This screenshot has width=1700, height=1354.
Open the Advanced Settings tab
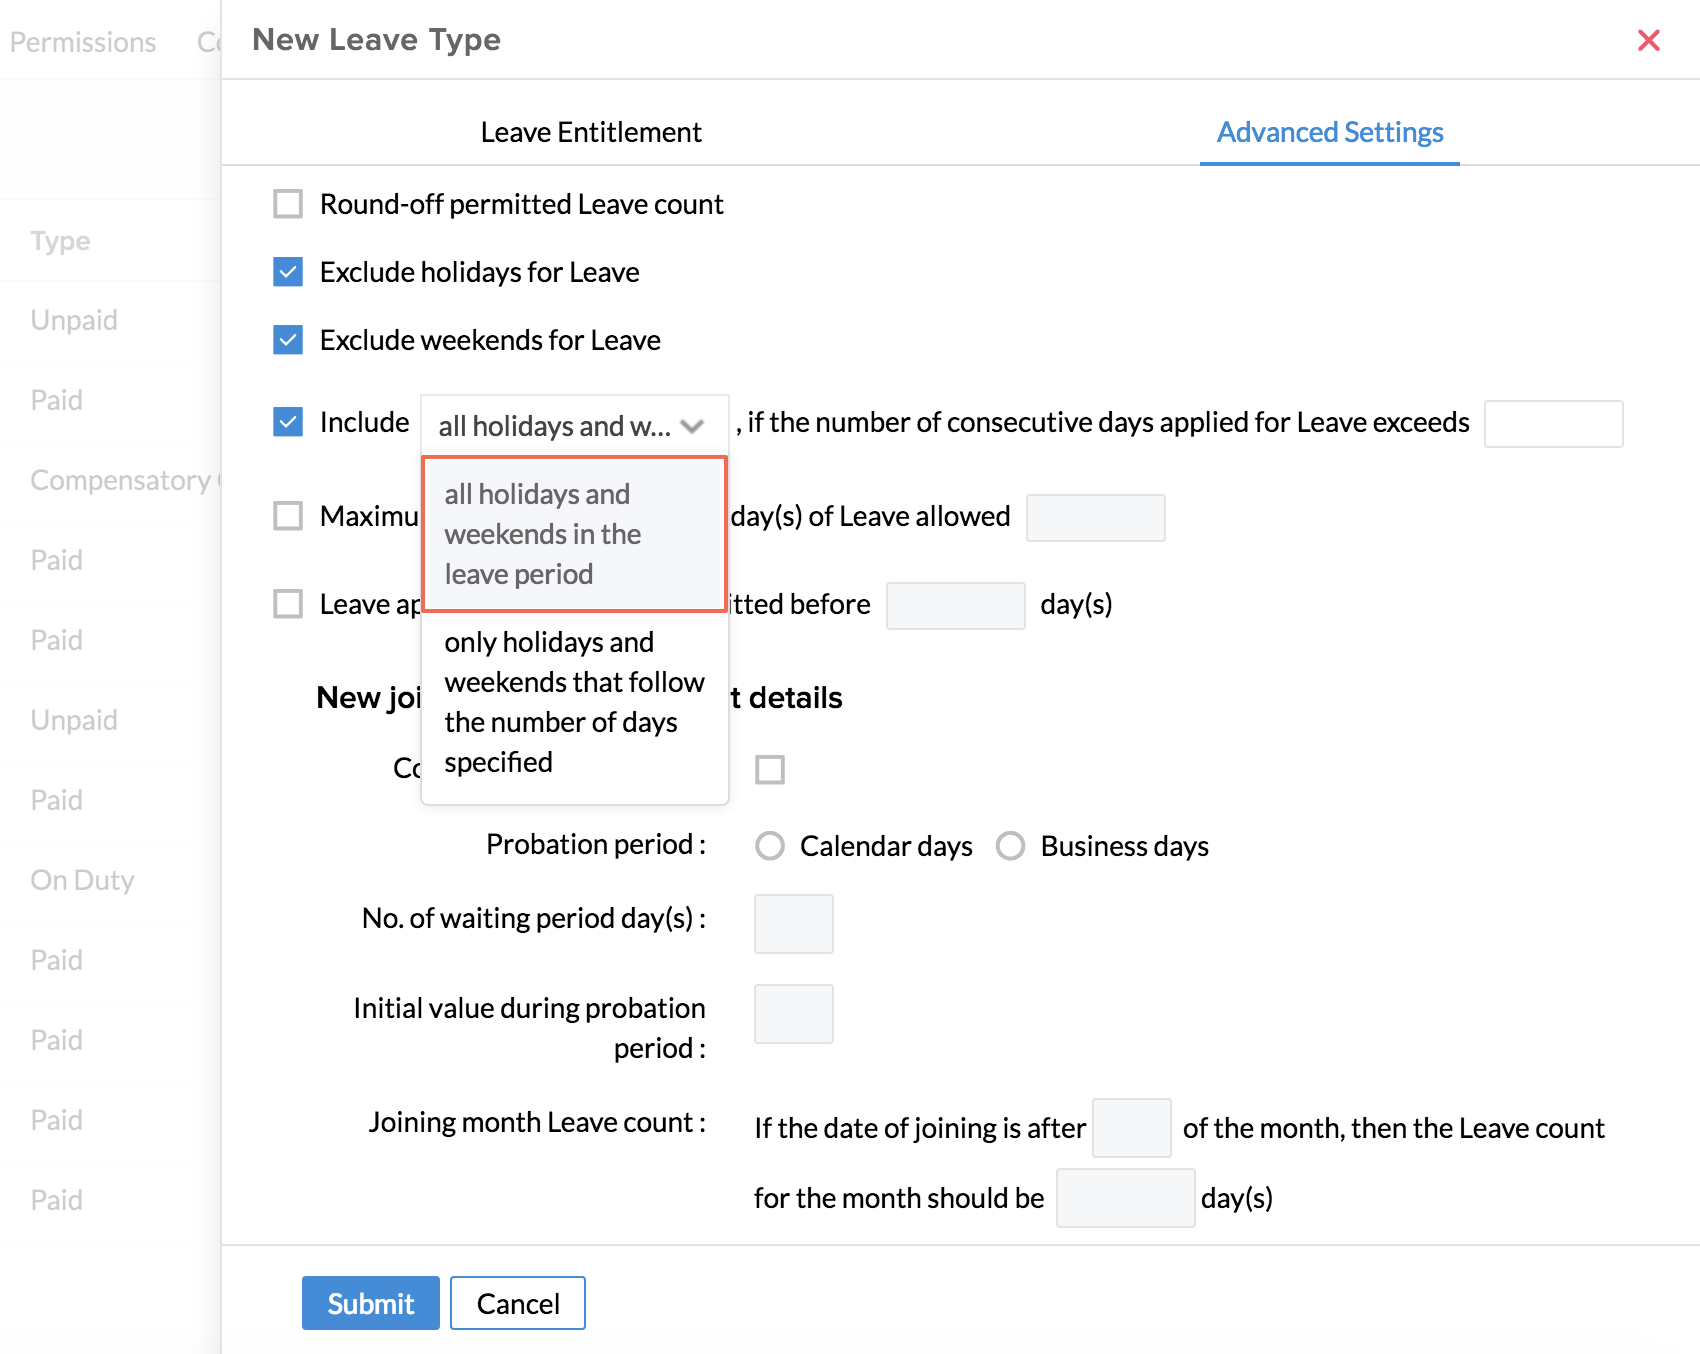pyautogui.click(x=1329, y=132)
